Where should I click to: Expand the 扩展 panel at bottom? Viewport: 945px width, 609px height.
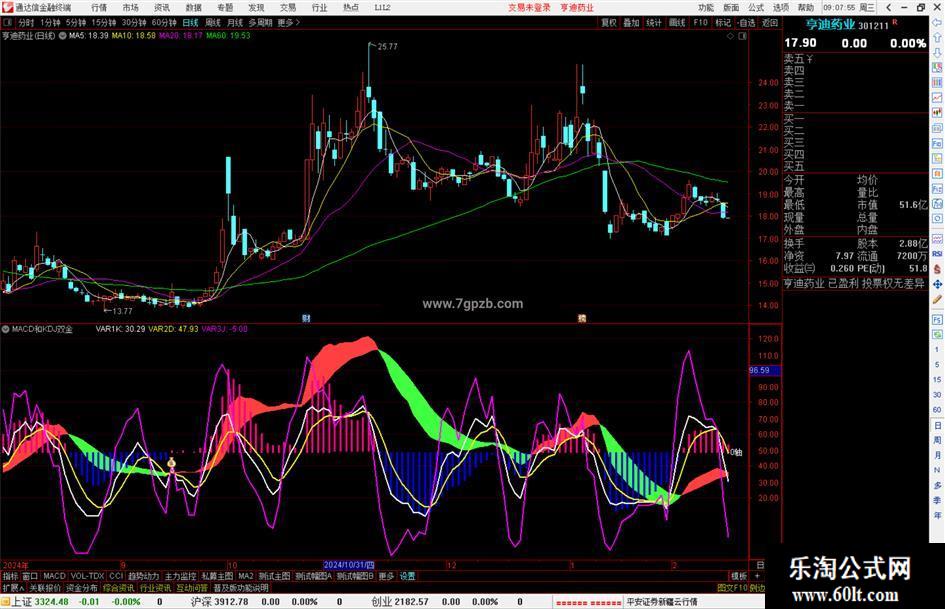click(x=13, y=587)
